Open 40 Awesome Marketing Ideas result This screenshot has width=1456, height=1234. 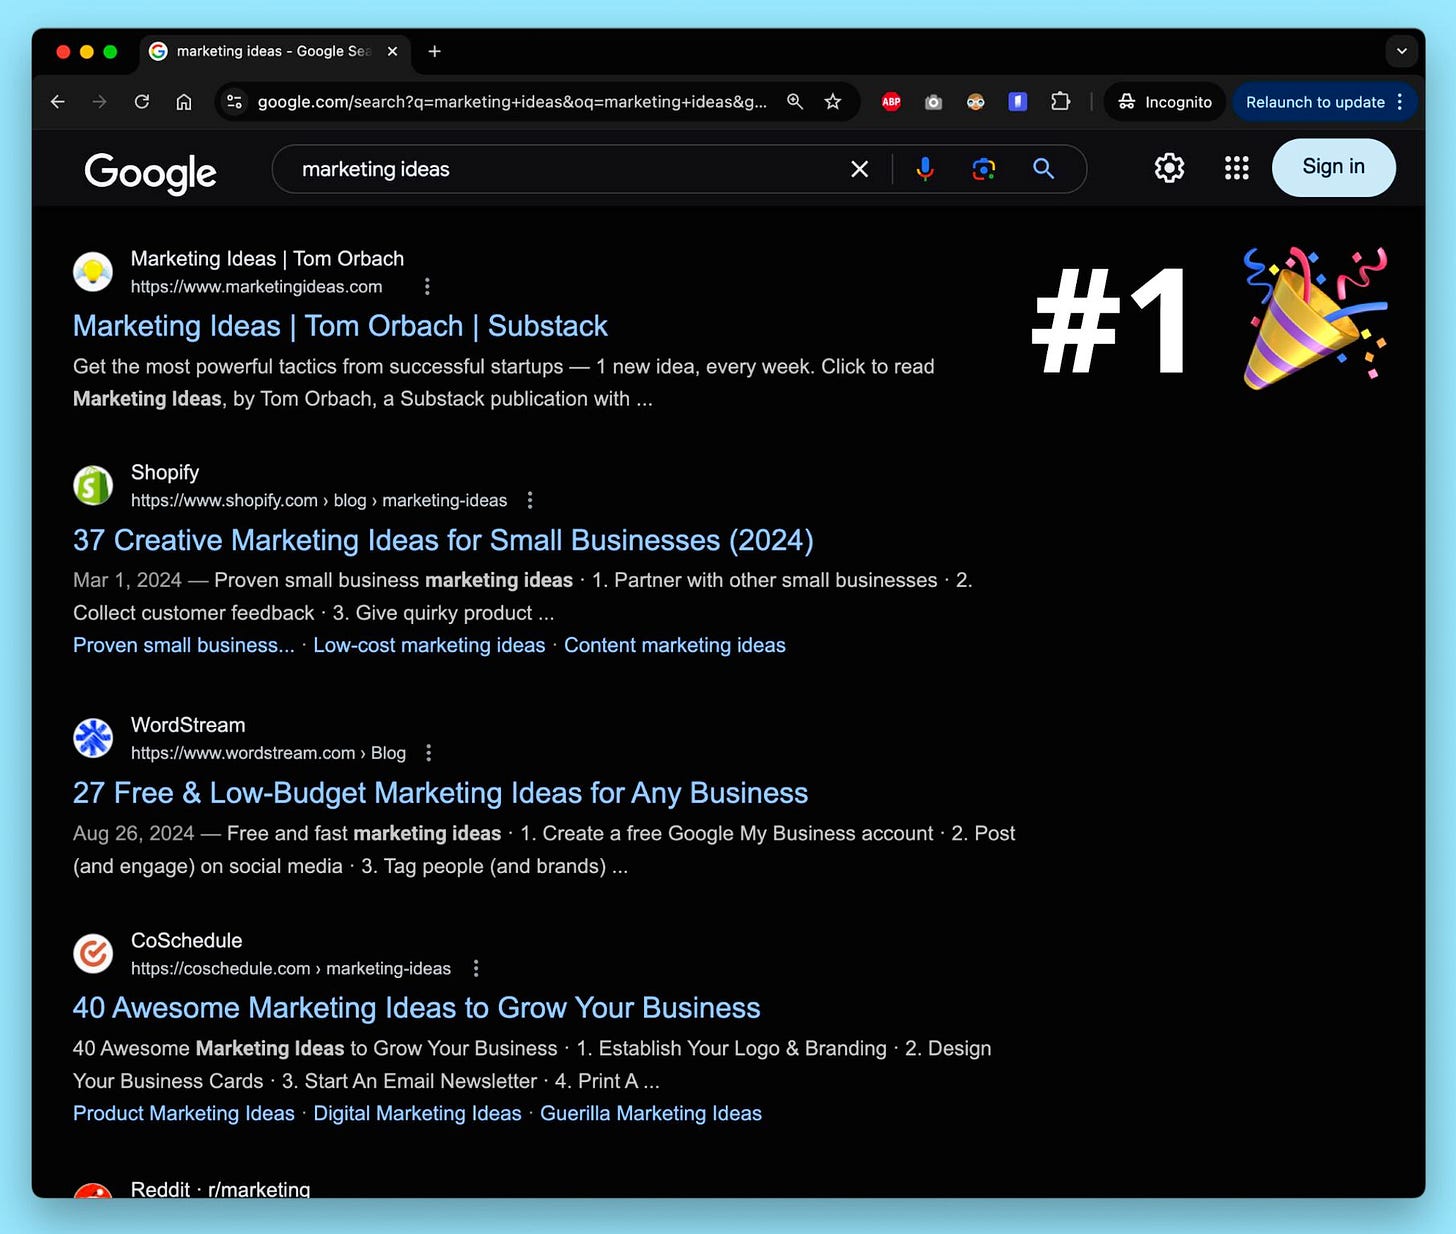pos(416,1008)
